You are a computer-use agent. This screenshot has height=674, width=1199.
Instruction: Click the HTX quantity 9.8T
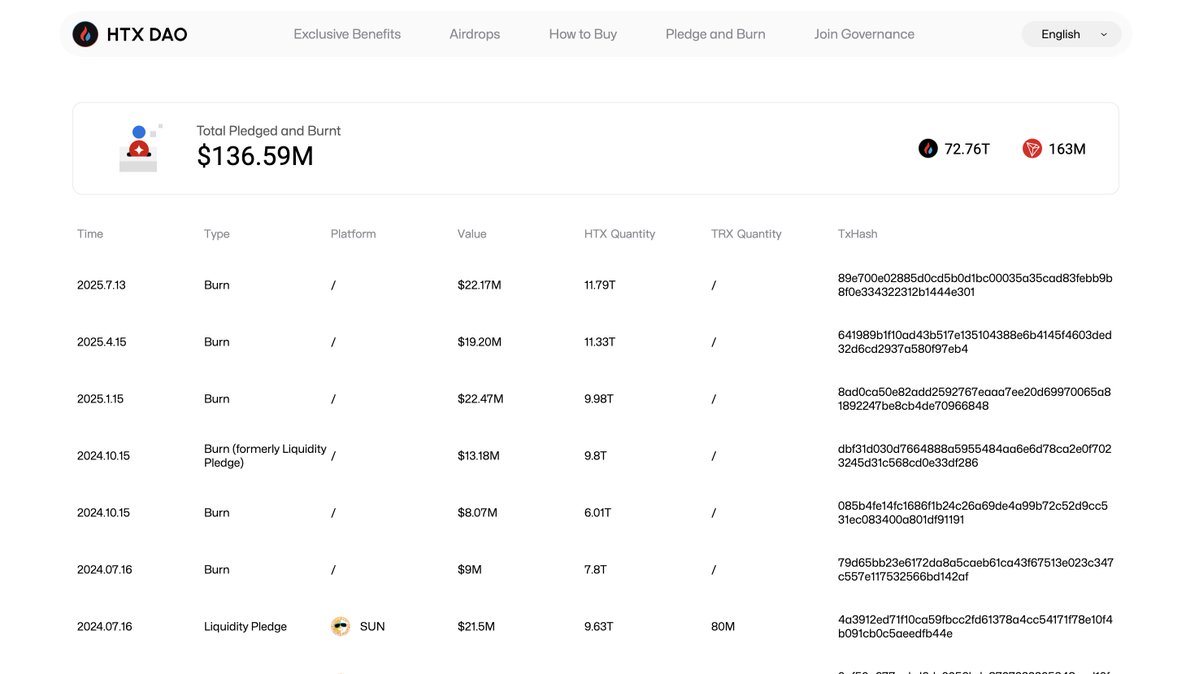[596, 456]
